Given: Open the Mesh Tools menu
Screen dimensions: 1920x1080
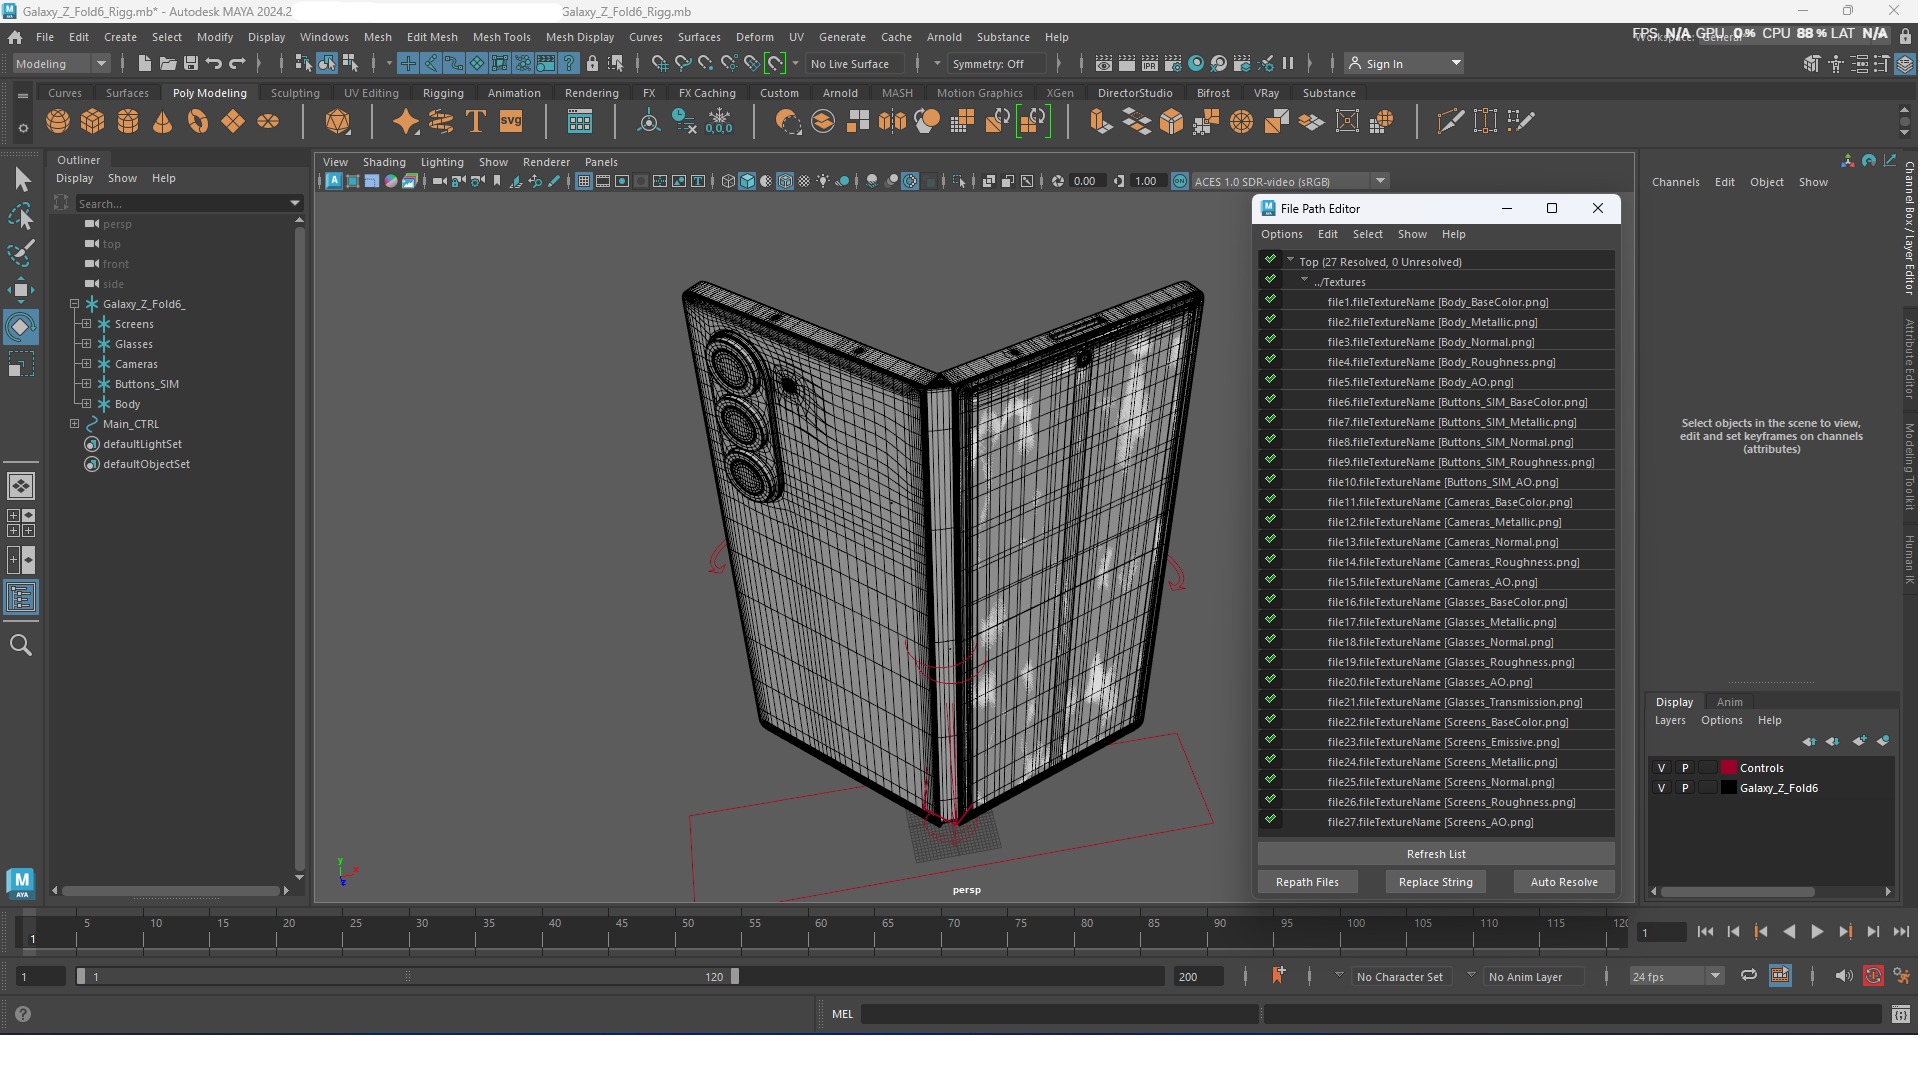Looking at the screenshot, I should [x=501, y=37].
